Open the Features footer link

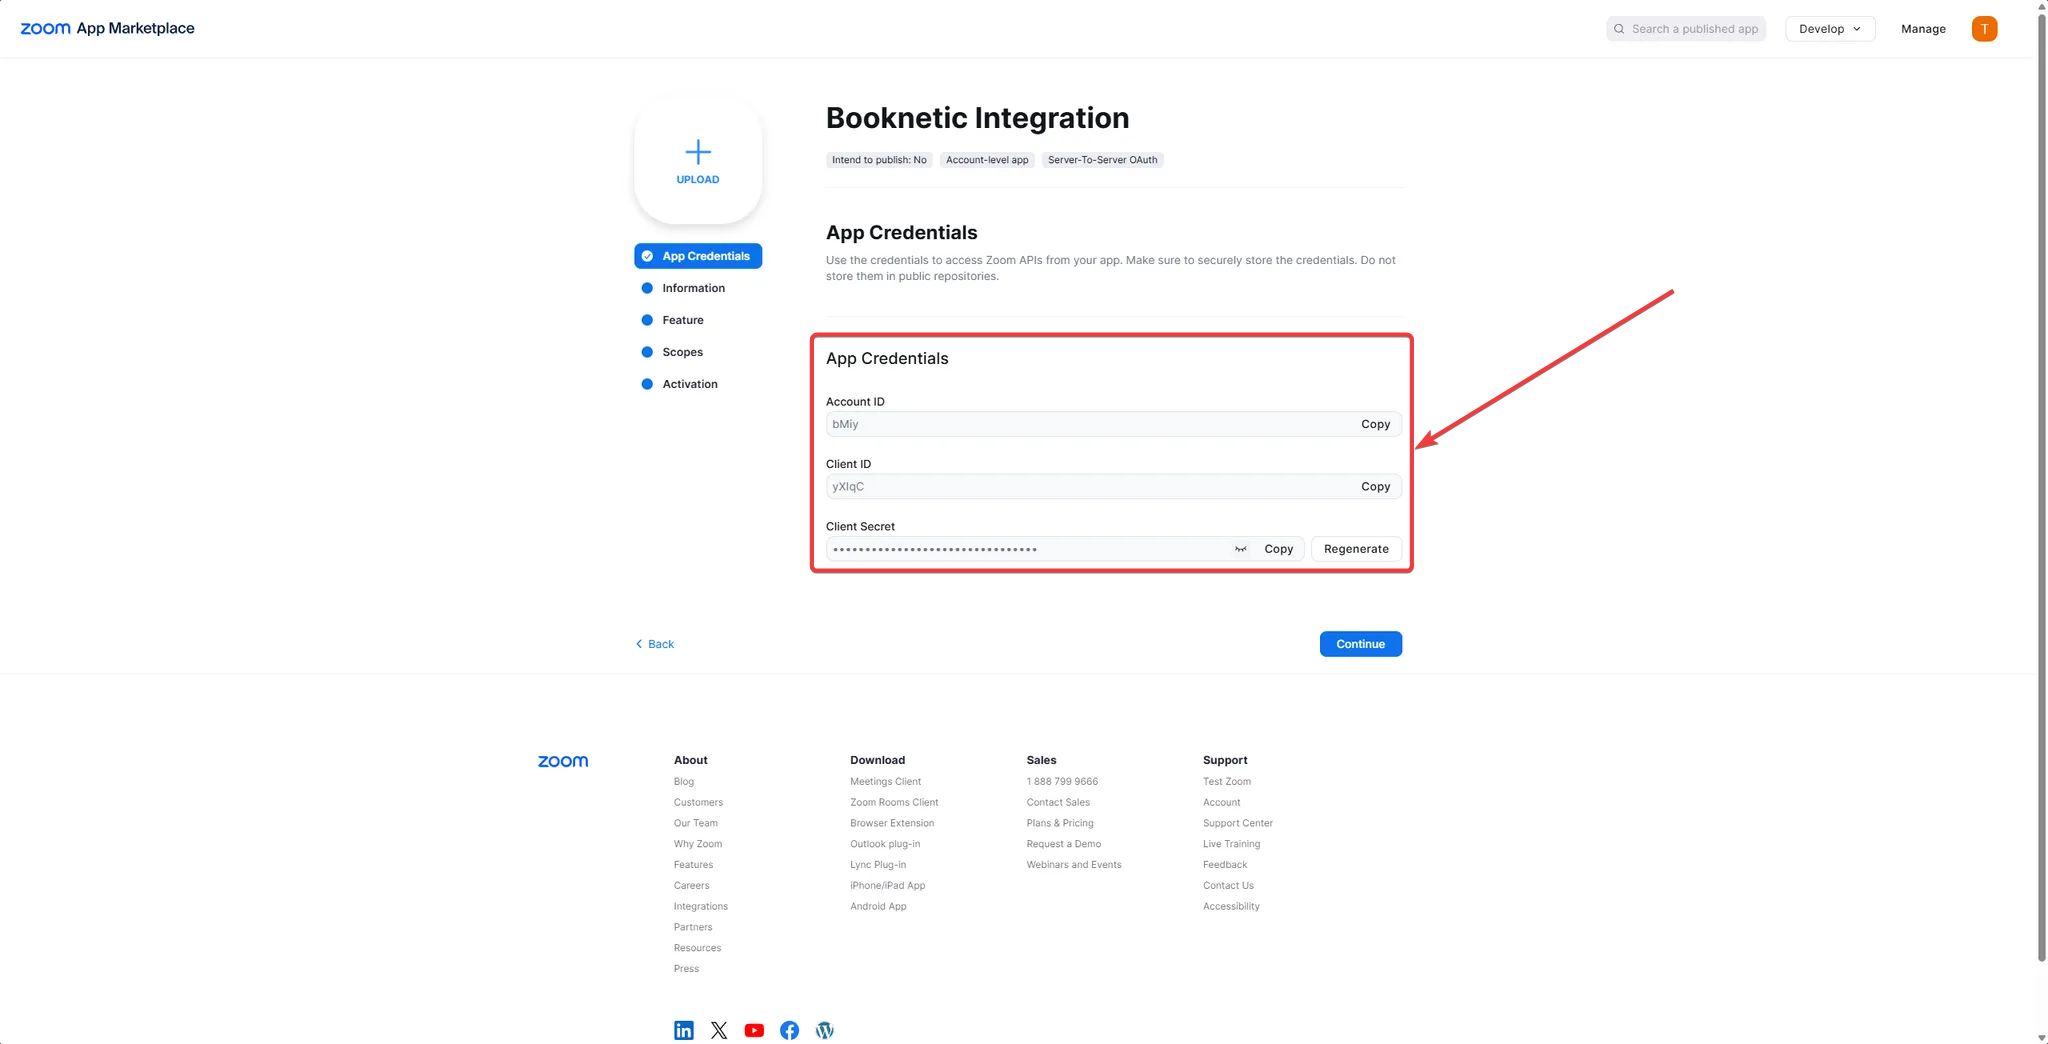(x=693, y=865)
